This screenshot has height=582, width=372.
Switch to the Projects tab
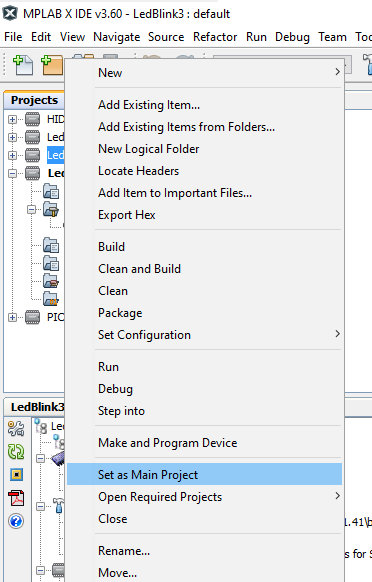34,100
